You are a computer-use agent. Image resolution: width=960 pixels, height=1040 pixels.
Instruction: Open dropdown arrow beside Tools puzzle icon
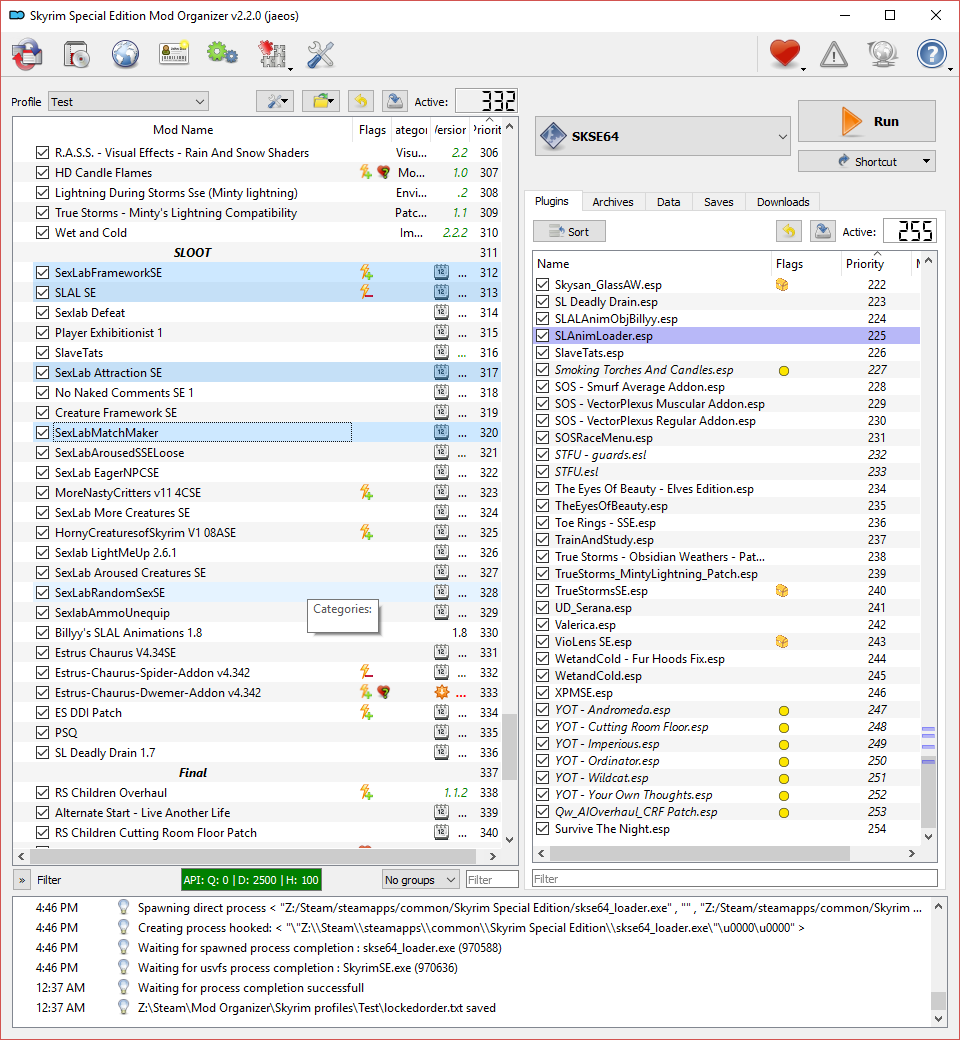[x=290, y=68]
